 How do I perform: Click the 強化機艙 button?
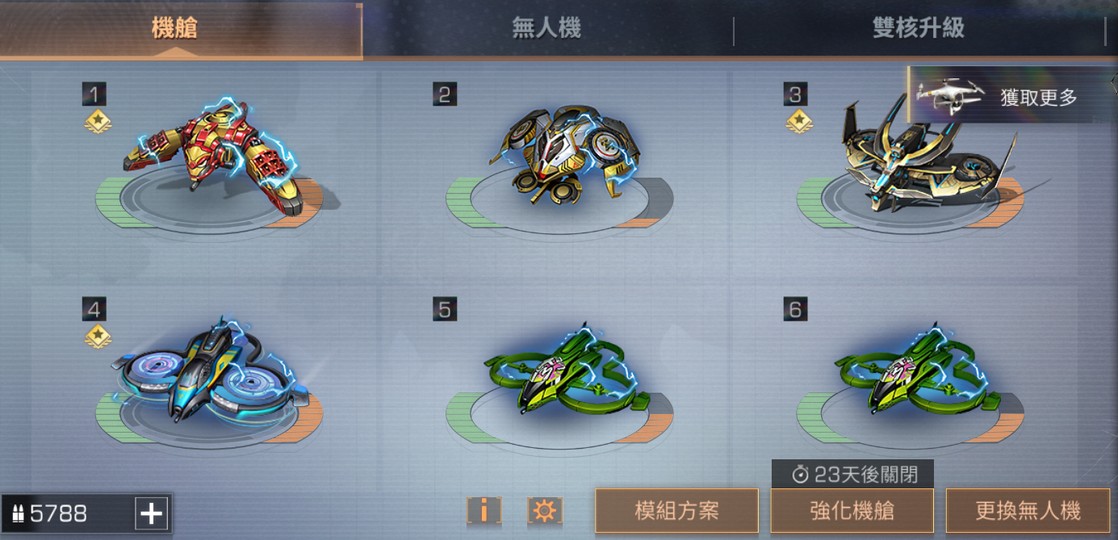(x=852, y=511)
